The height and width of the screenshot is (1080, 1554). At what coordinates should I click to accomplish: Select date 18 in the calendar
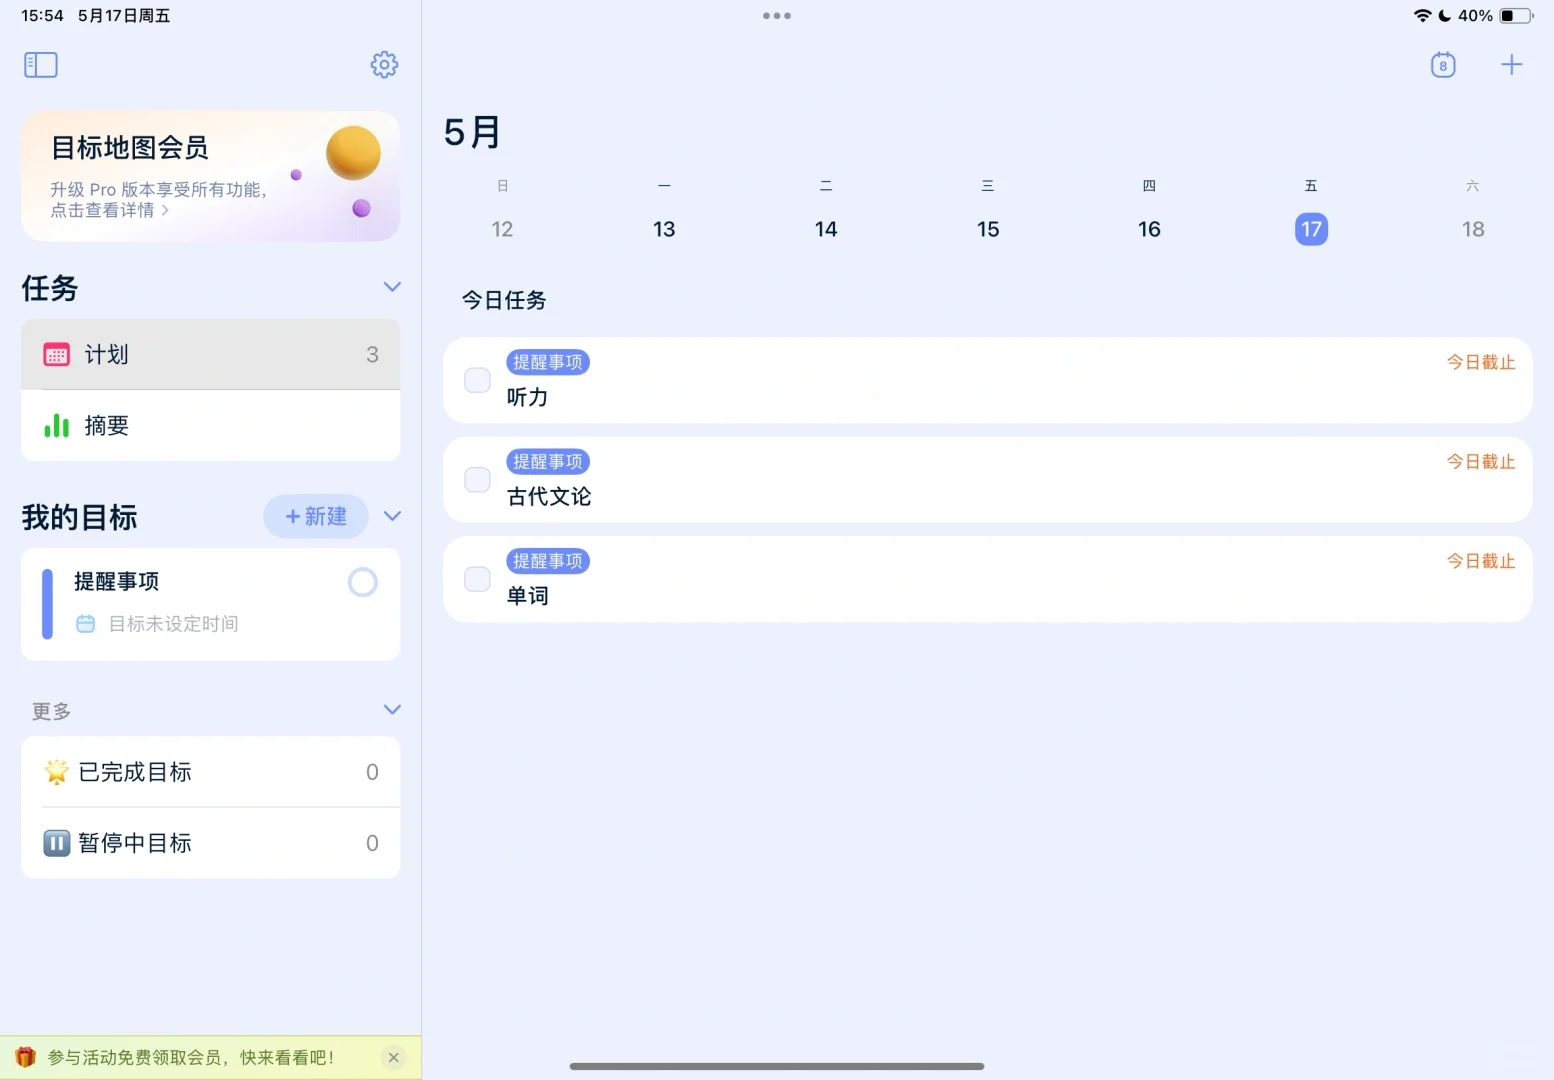(x=1472, y=228)
